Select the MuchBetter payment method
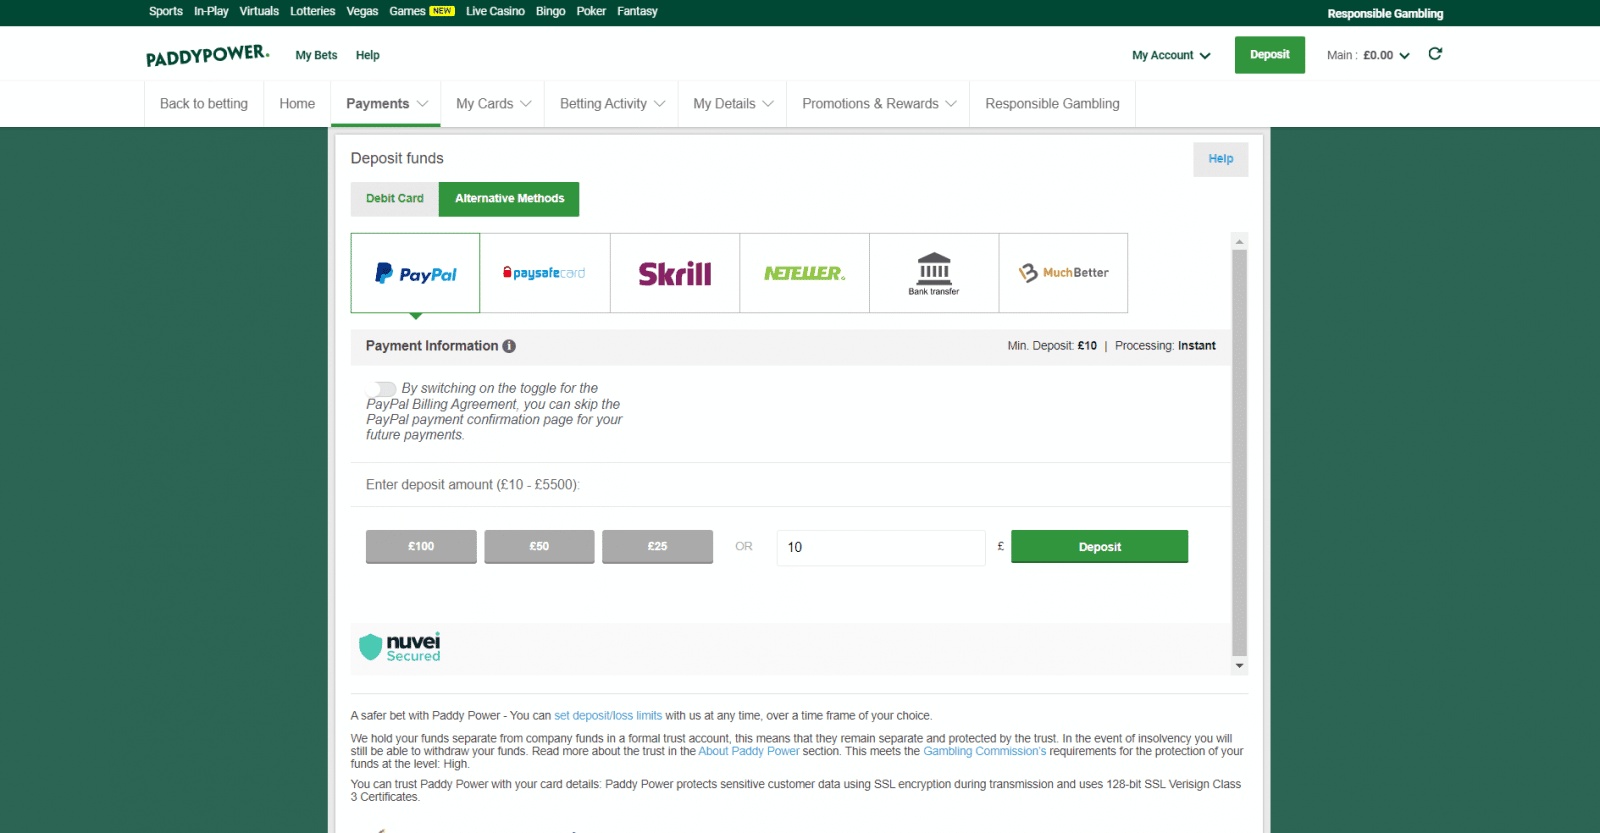 pos(1063,273)
